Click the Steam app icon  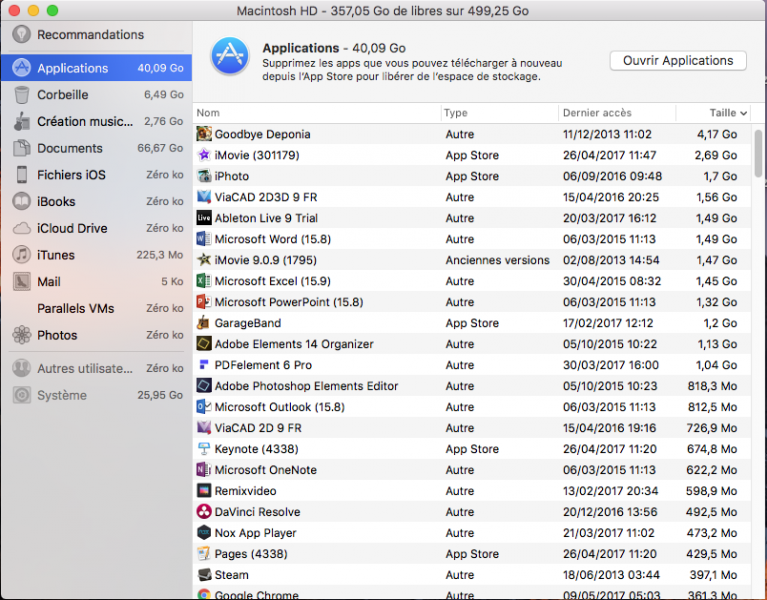pos(204,575)
